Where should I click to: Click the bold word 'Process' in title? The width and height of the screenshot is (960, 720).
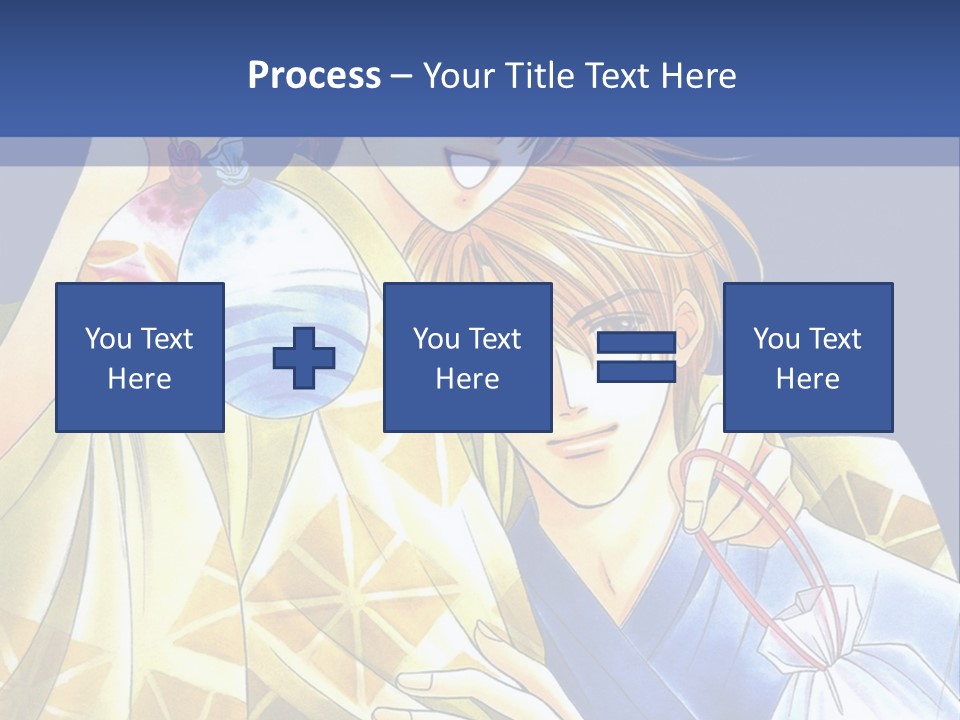click(x=314, y=75)
